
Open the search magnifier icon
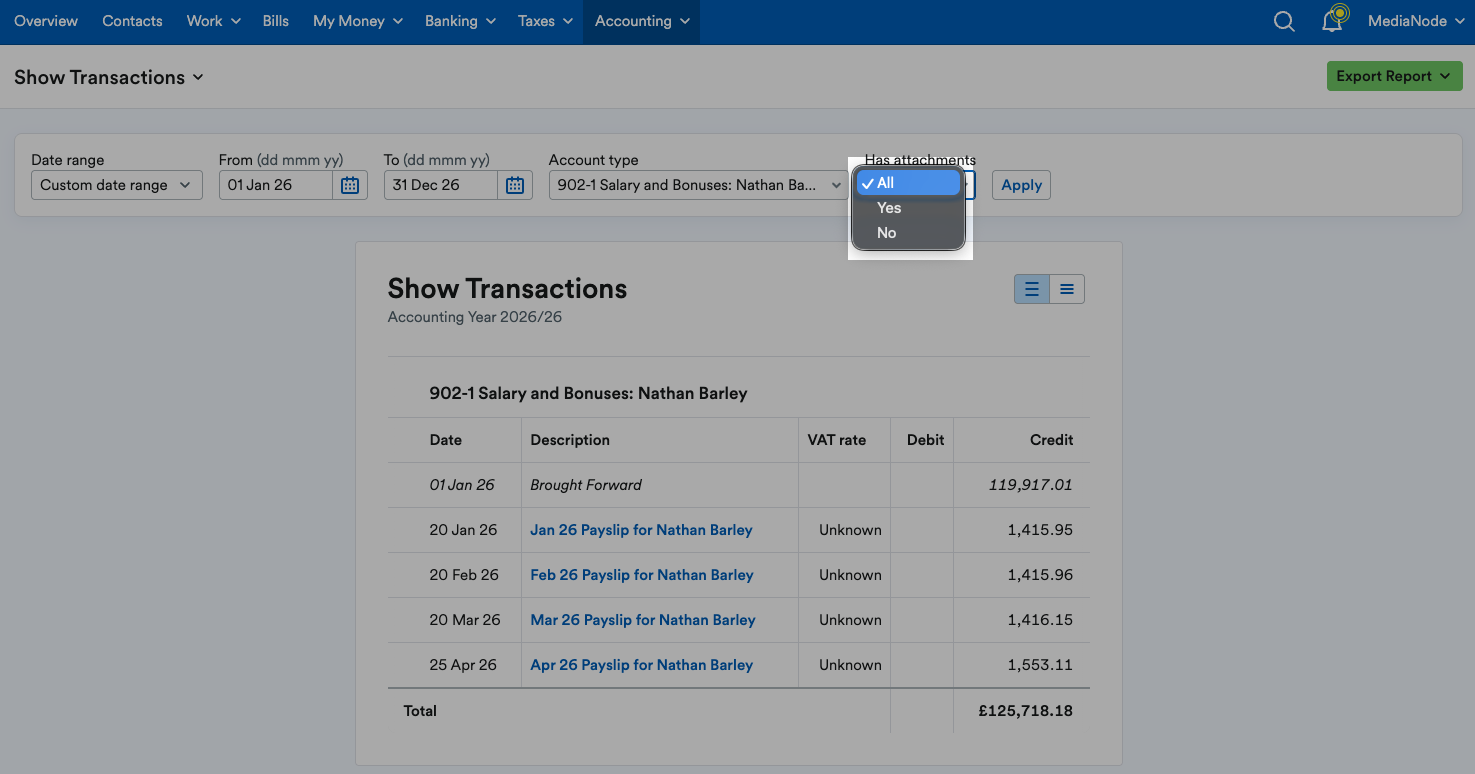(1284, 21)
